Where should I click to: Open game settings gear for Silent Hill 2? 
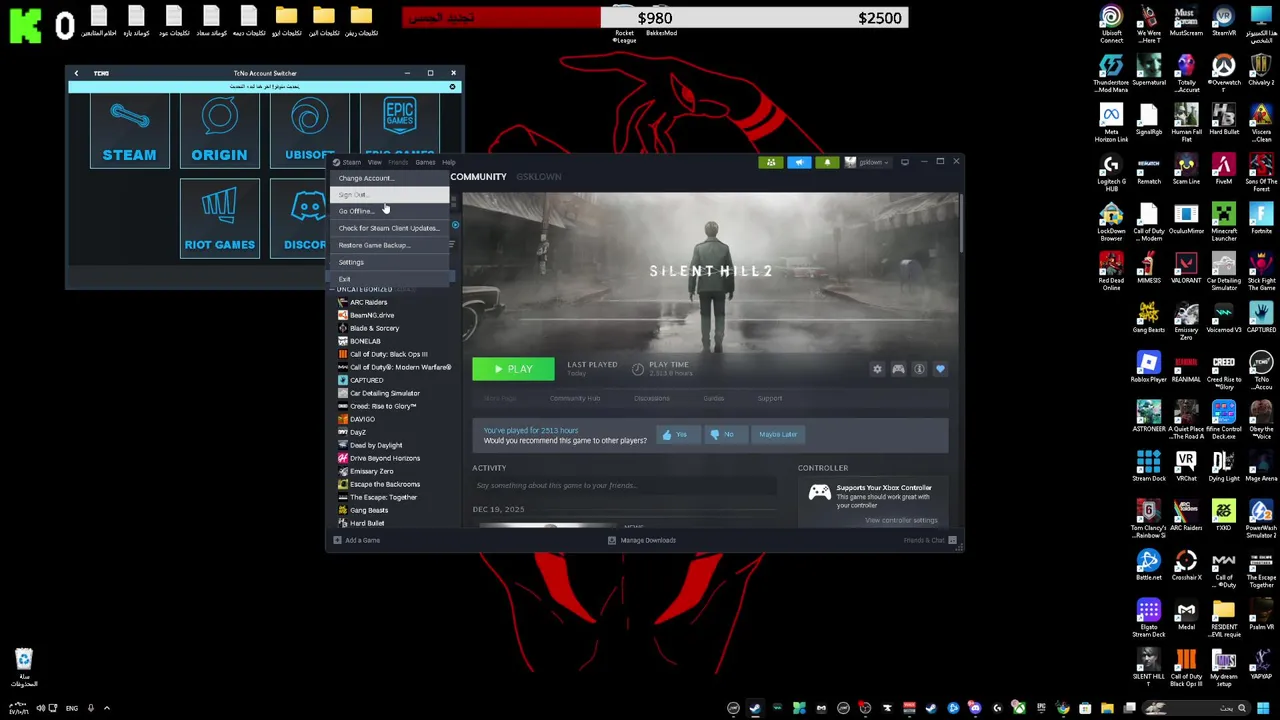point(877,369)
